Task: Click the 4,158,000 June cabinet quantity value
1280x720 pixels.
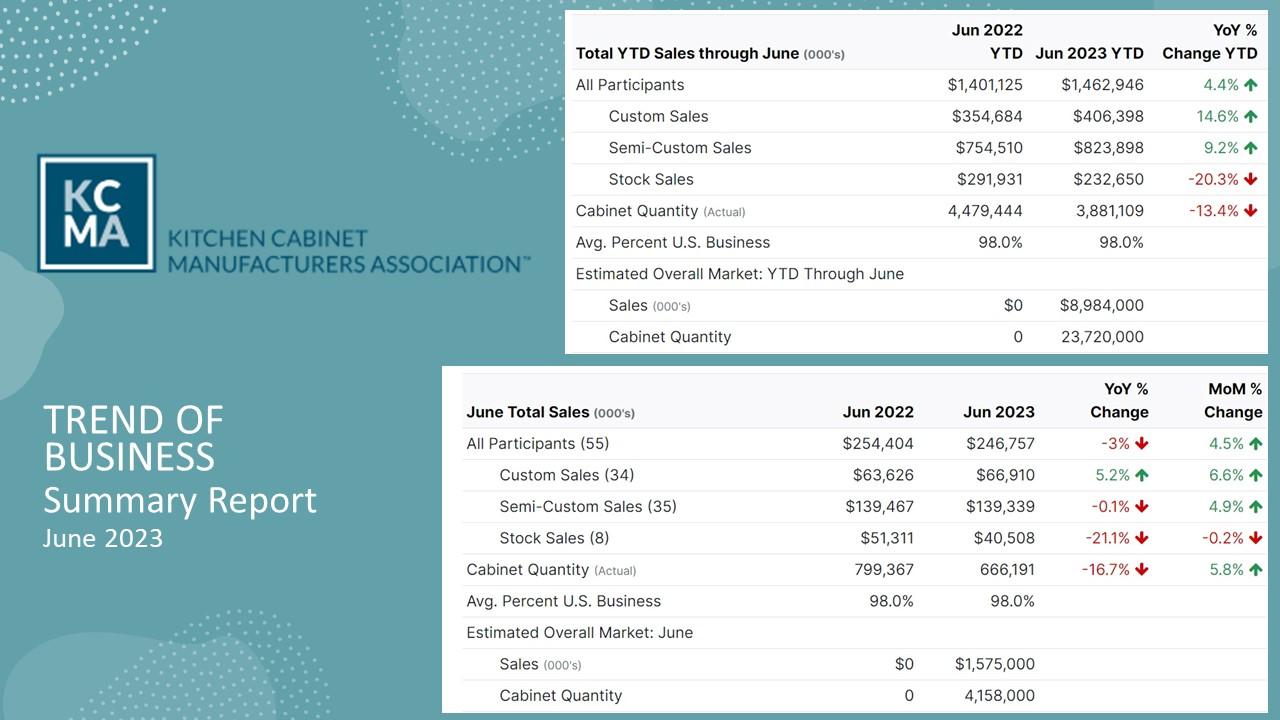Action: (995, 695)
